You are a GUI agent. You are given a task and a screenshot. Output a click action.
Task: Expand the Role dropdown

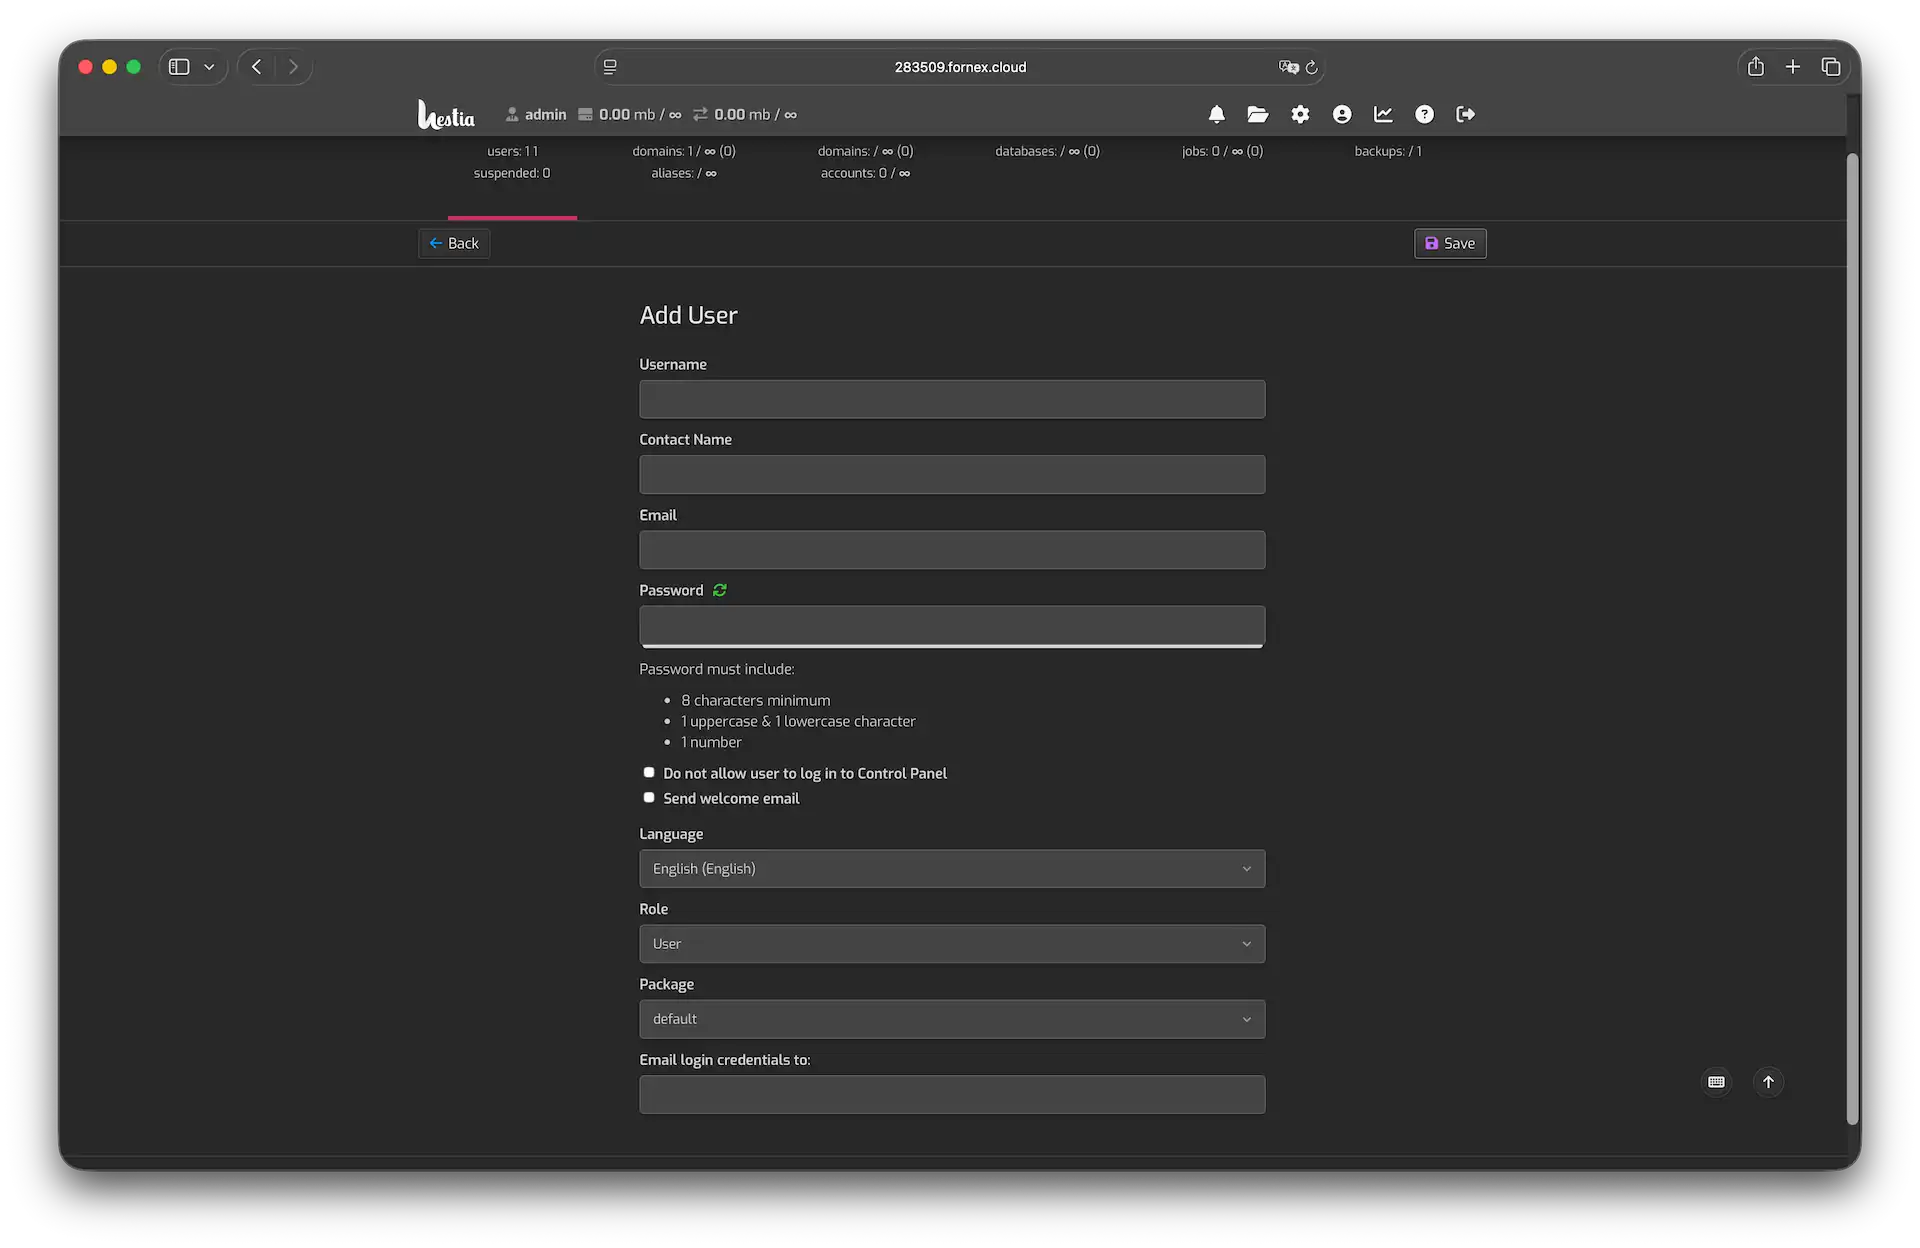(952, 943)
